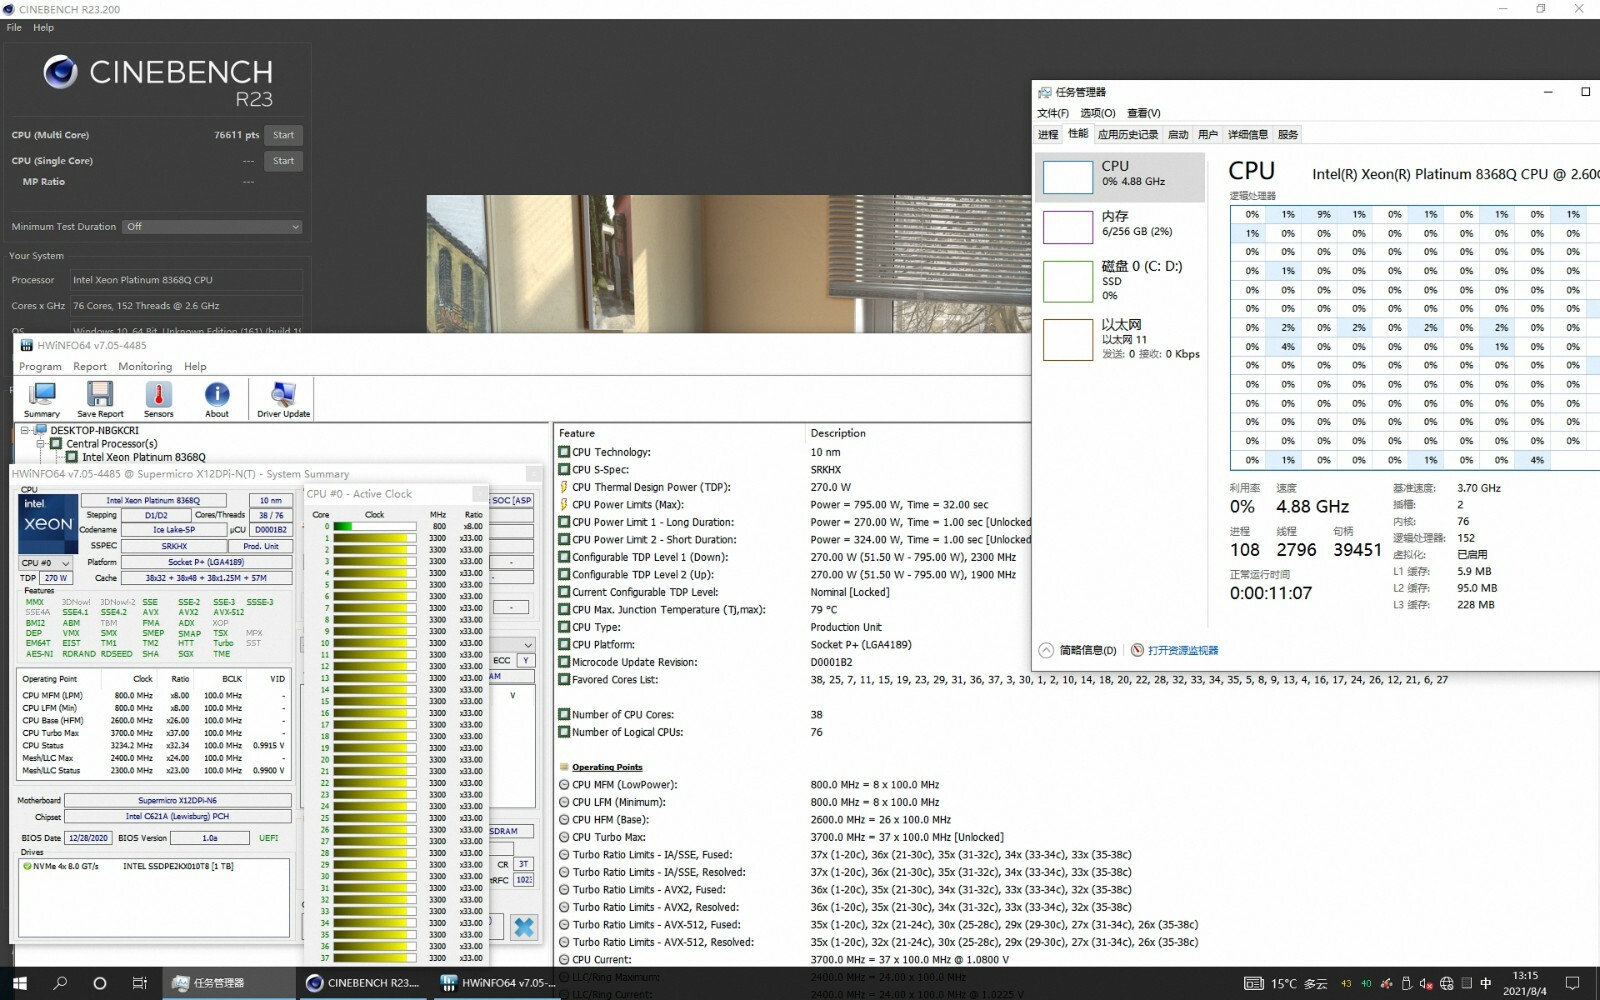Collapse the DESKTOP-NBGKCRI tree node

tap(25, 431)
